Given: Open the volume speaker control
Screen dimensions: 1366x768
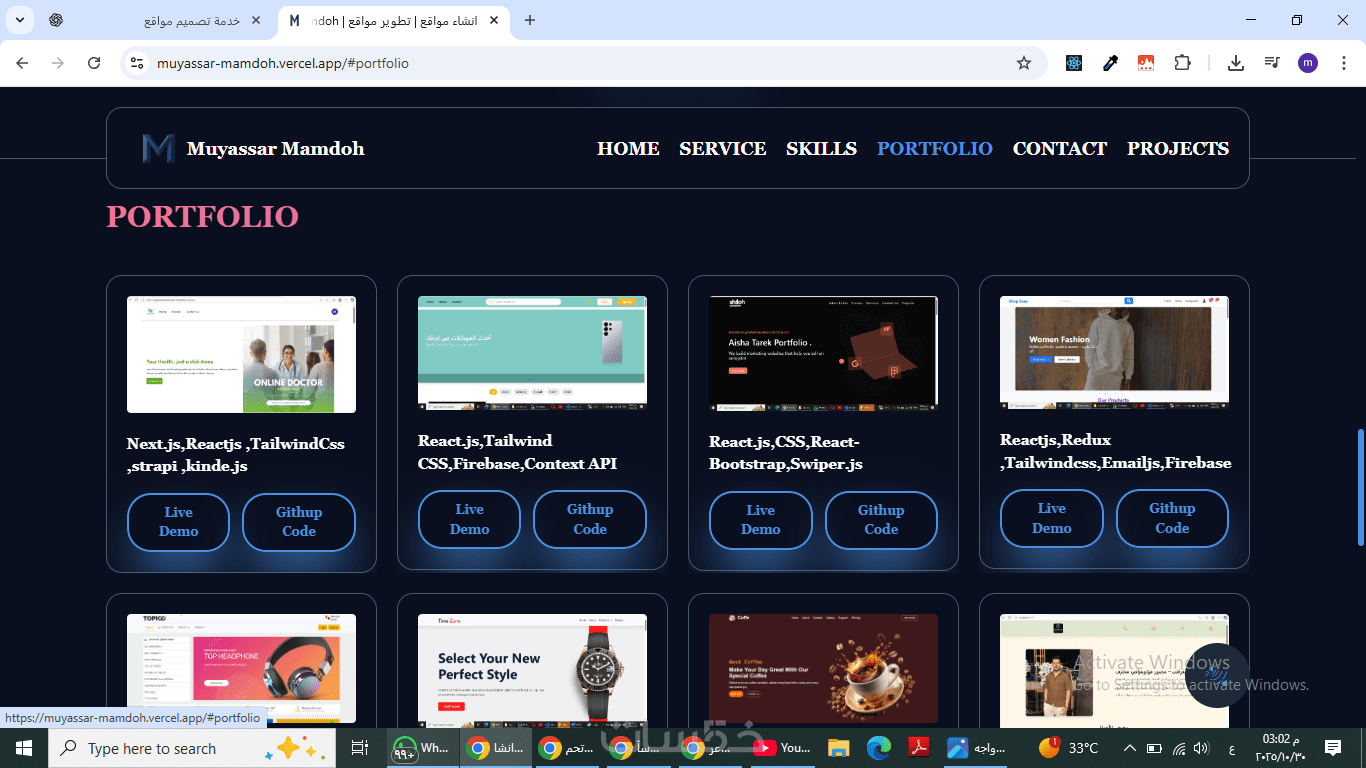Looking at the screenshot, I should tap(1201, 748).
